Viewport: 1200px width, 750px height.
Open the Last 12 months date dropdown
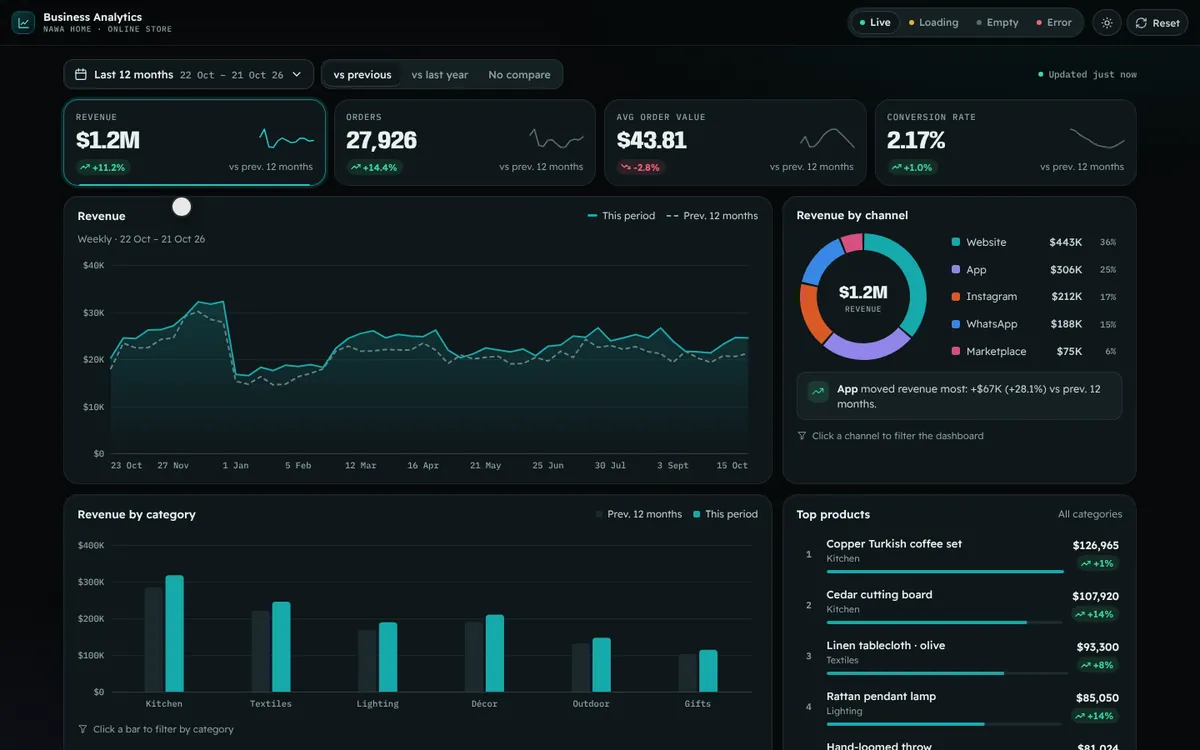point(189,75)
